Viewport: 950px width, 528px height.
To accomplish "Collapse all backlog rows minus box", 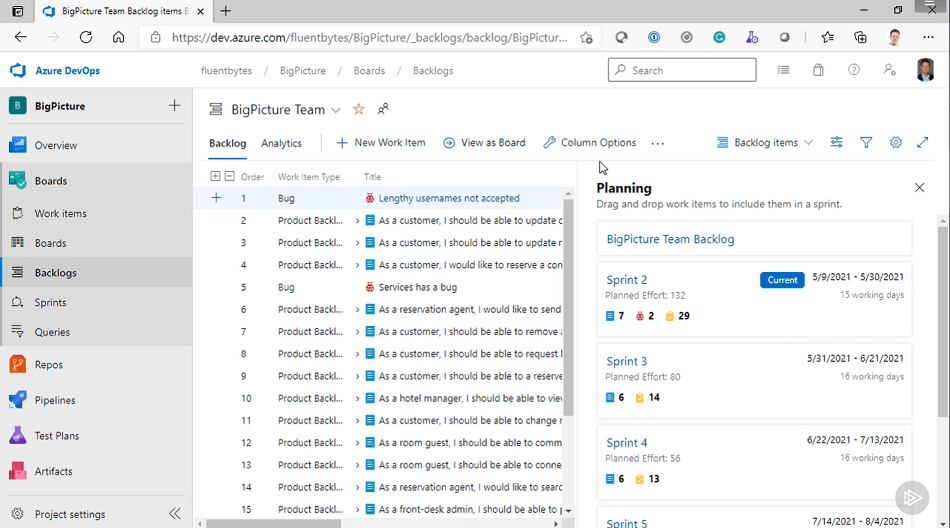I will coord(230,176).
